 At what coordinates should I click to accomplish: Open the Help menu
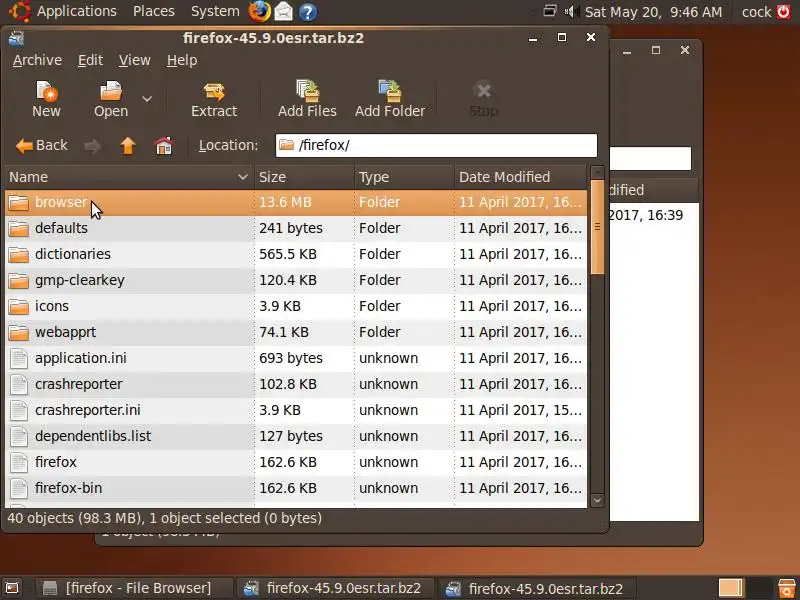(x=182, y=60)
